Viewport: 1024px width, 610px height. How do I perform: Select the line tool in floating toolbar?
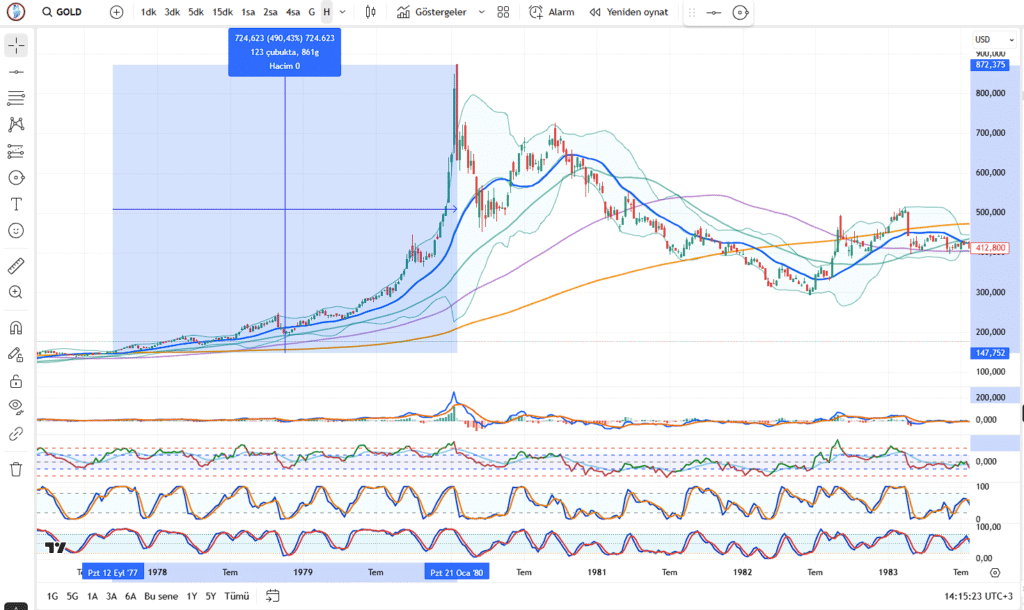coord(714,12)
